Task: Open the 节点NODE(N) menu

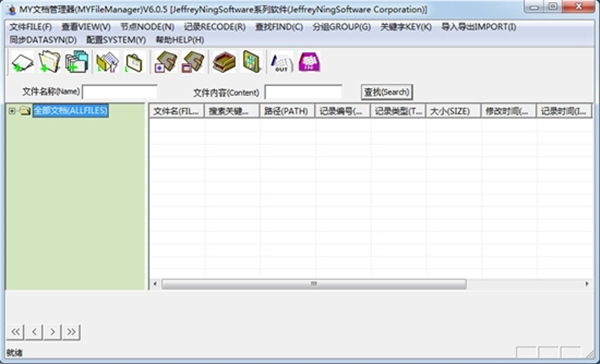Action: click(x=147, y=27)
